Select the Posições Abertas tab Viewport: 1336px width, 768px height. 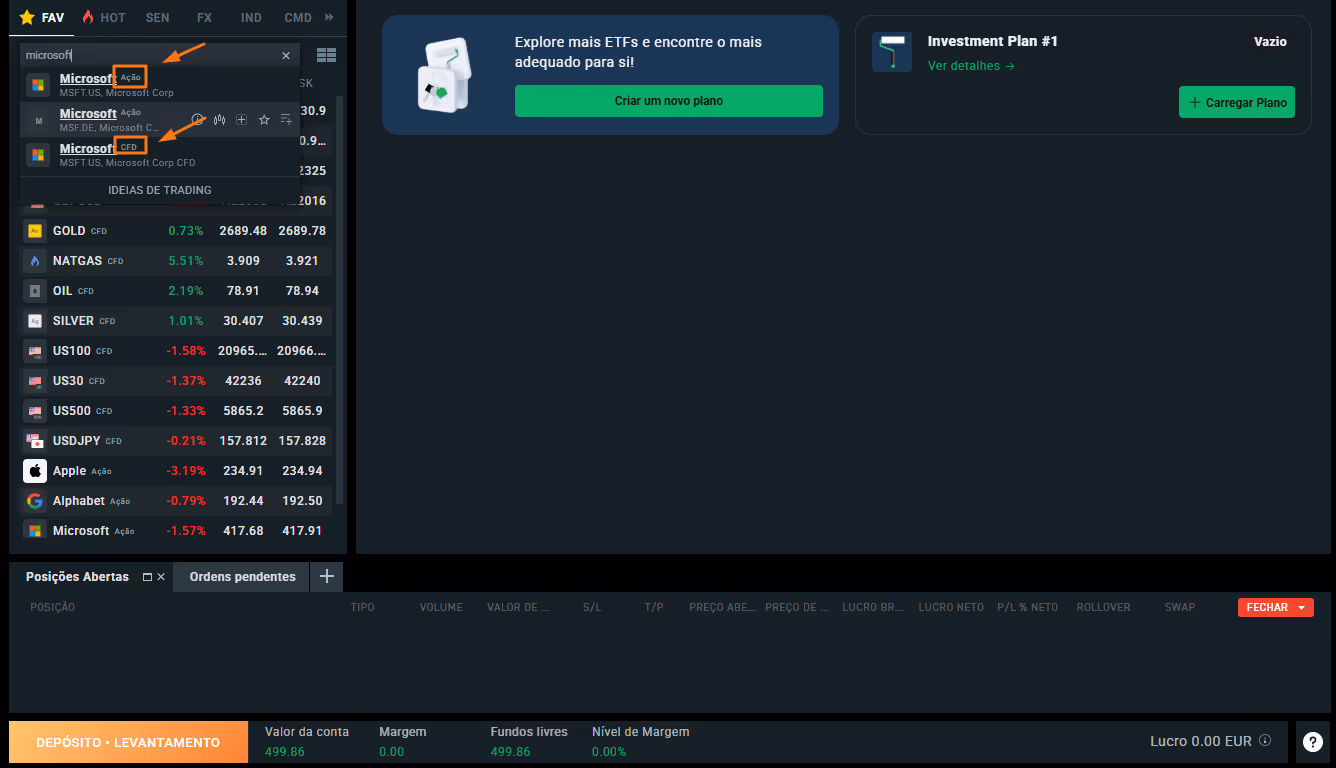point(77,577)
